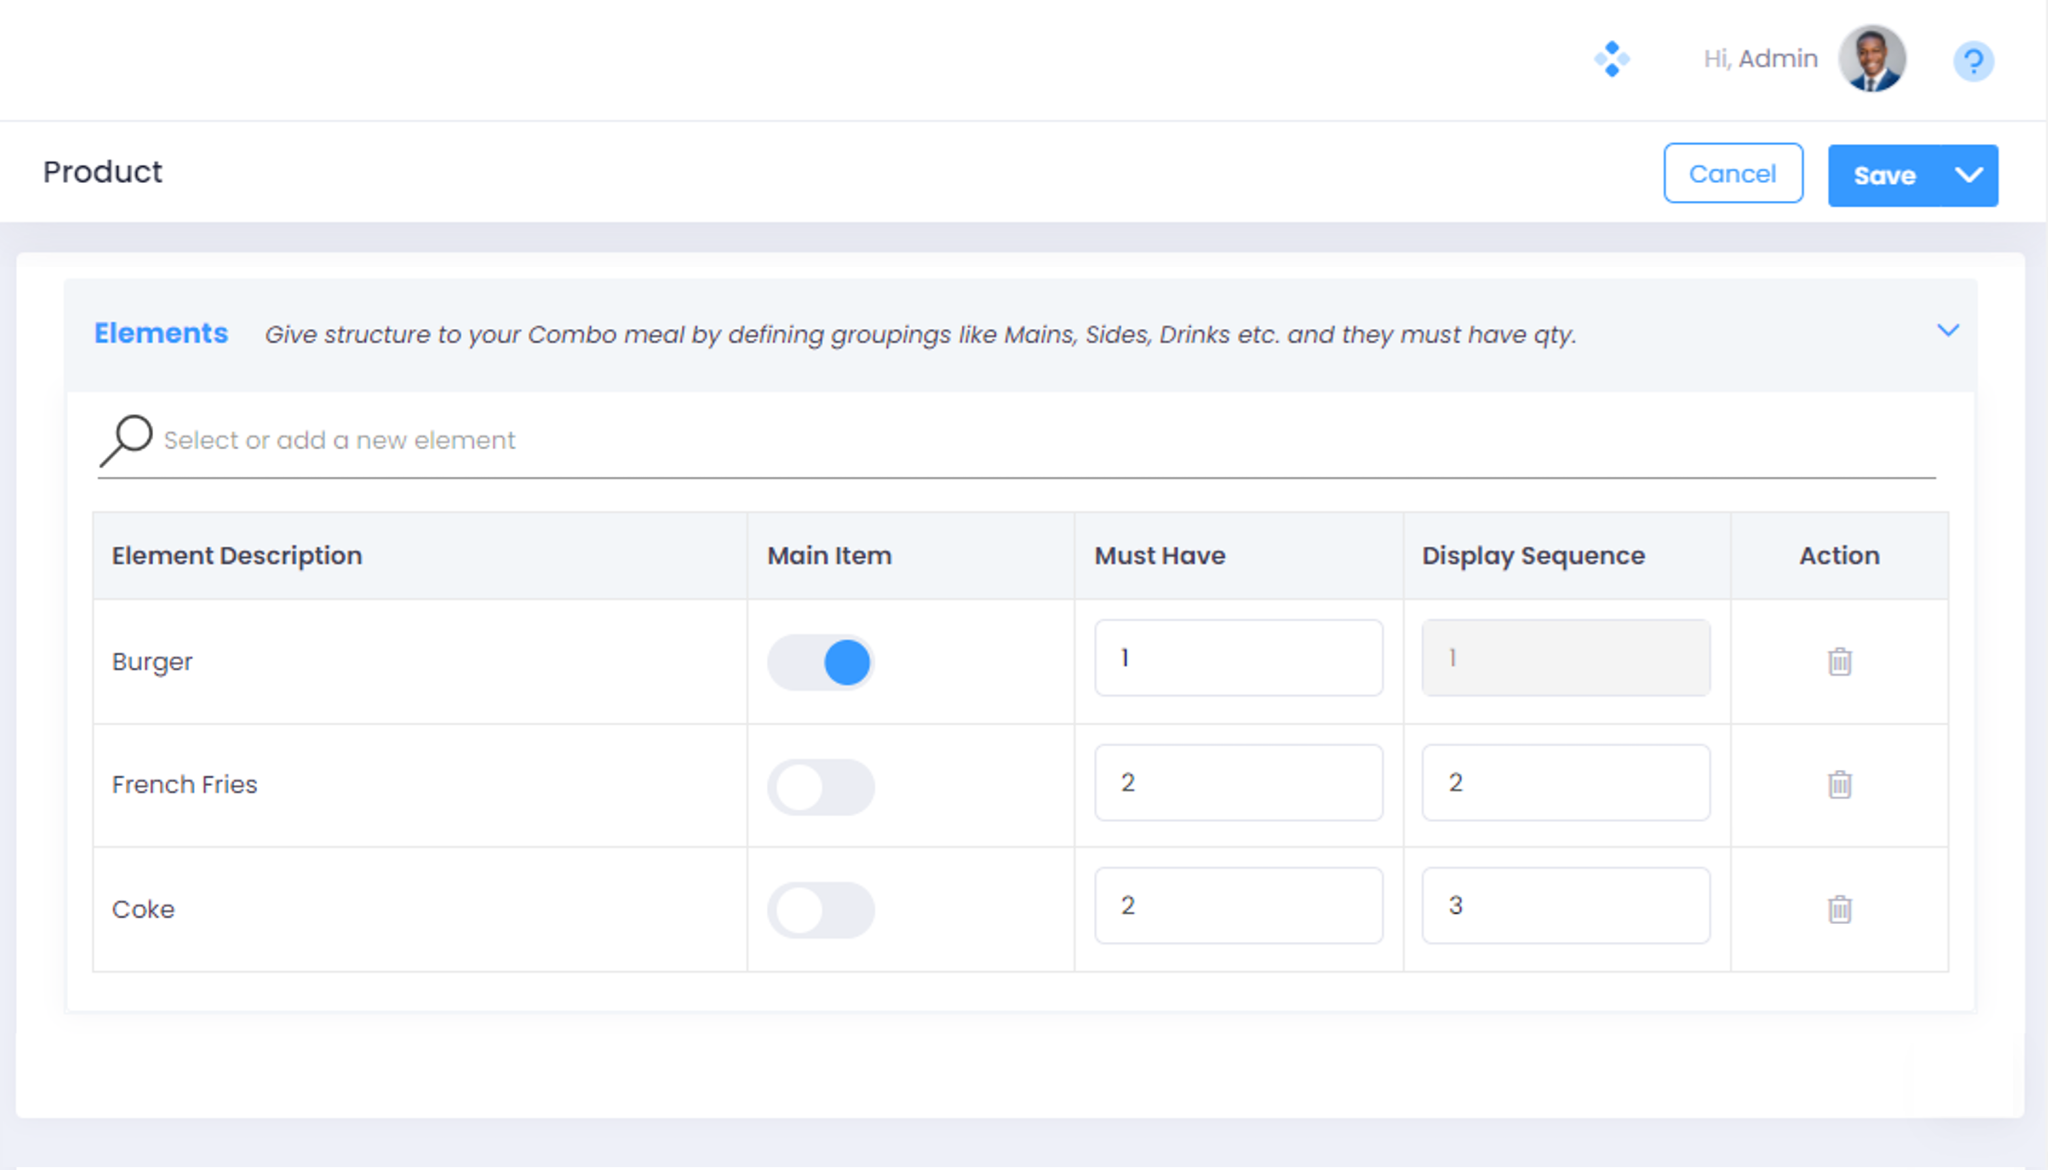
Task: Click the Elements section title
Action: click(x=161, y=333)
